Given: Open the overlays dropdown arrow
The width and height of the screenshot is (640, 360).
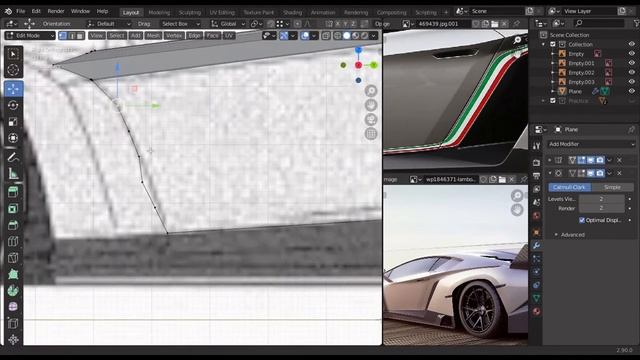Looking at the screenshot, I should (313, 36).
